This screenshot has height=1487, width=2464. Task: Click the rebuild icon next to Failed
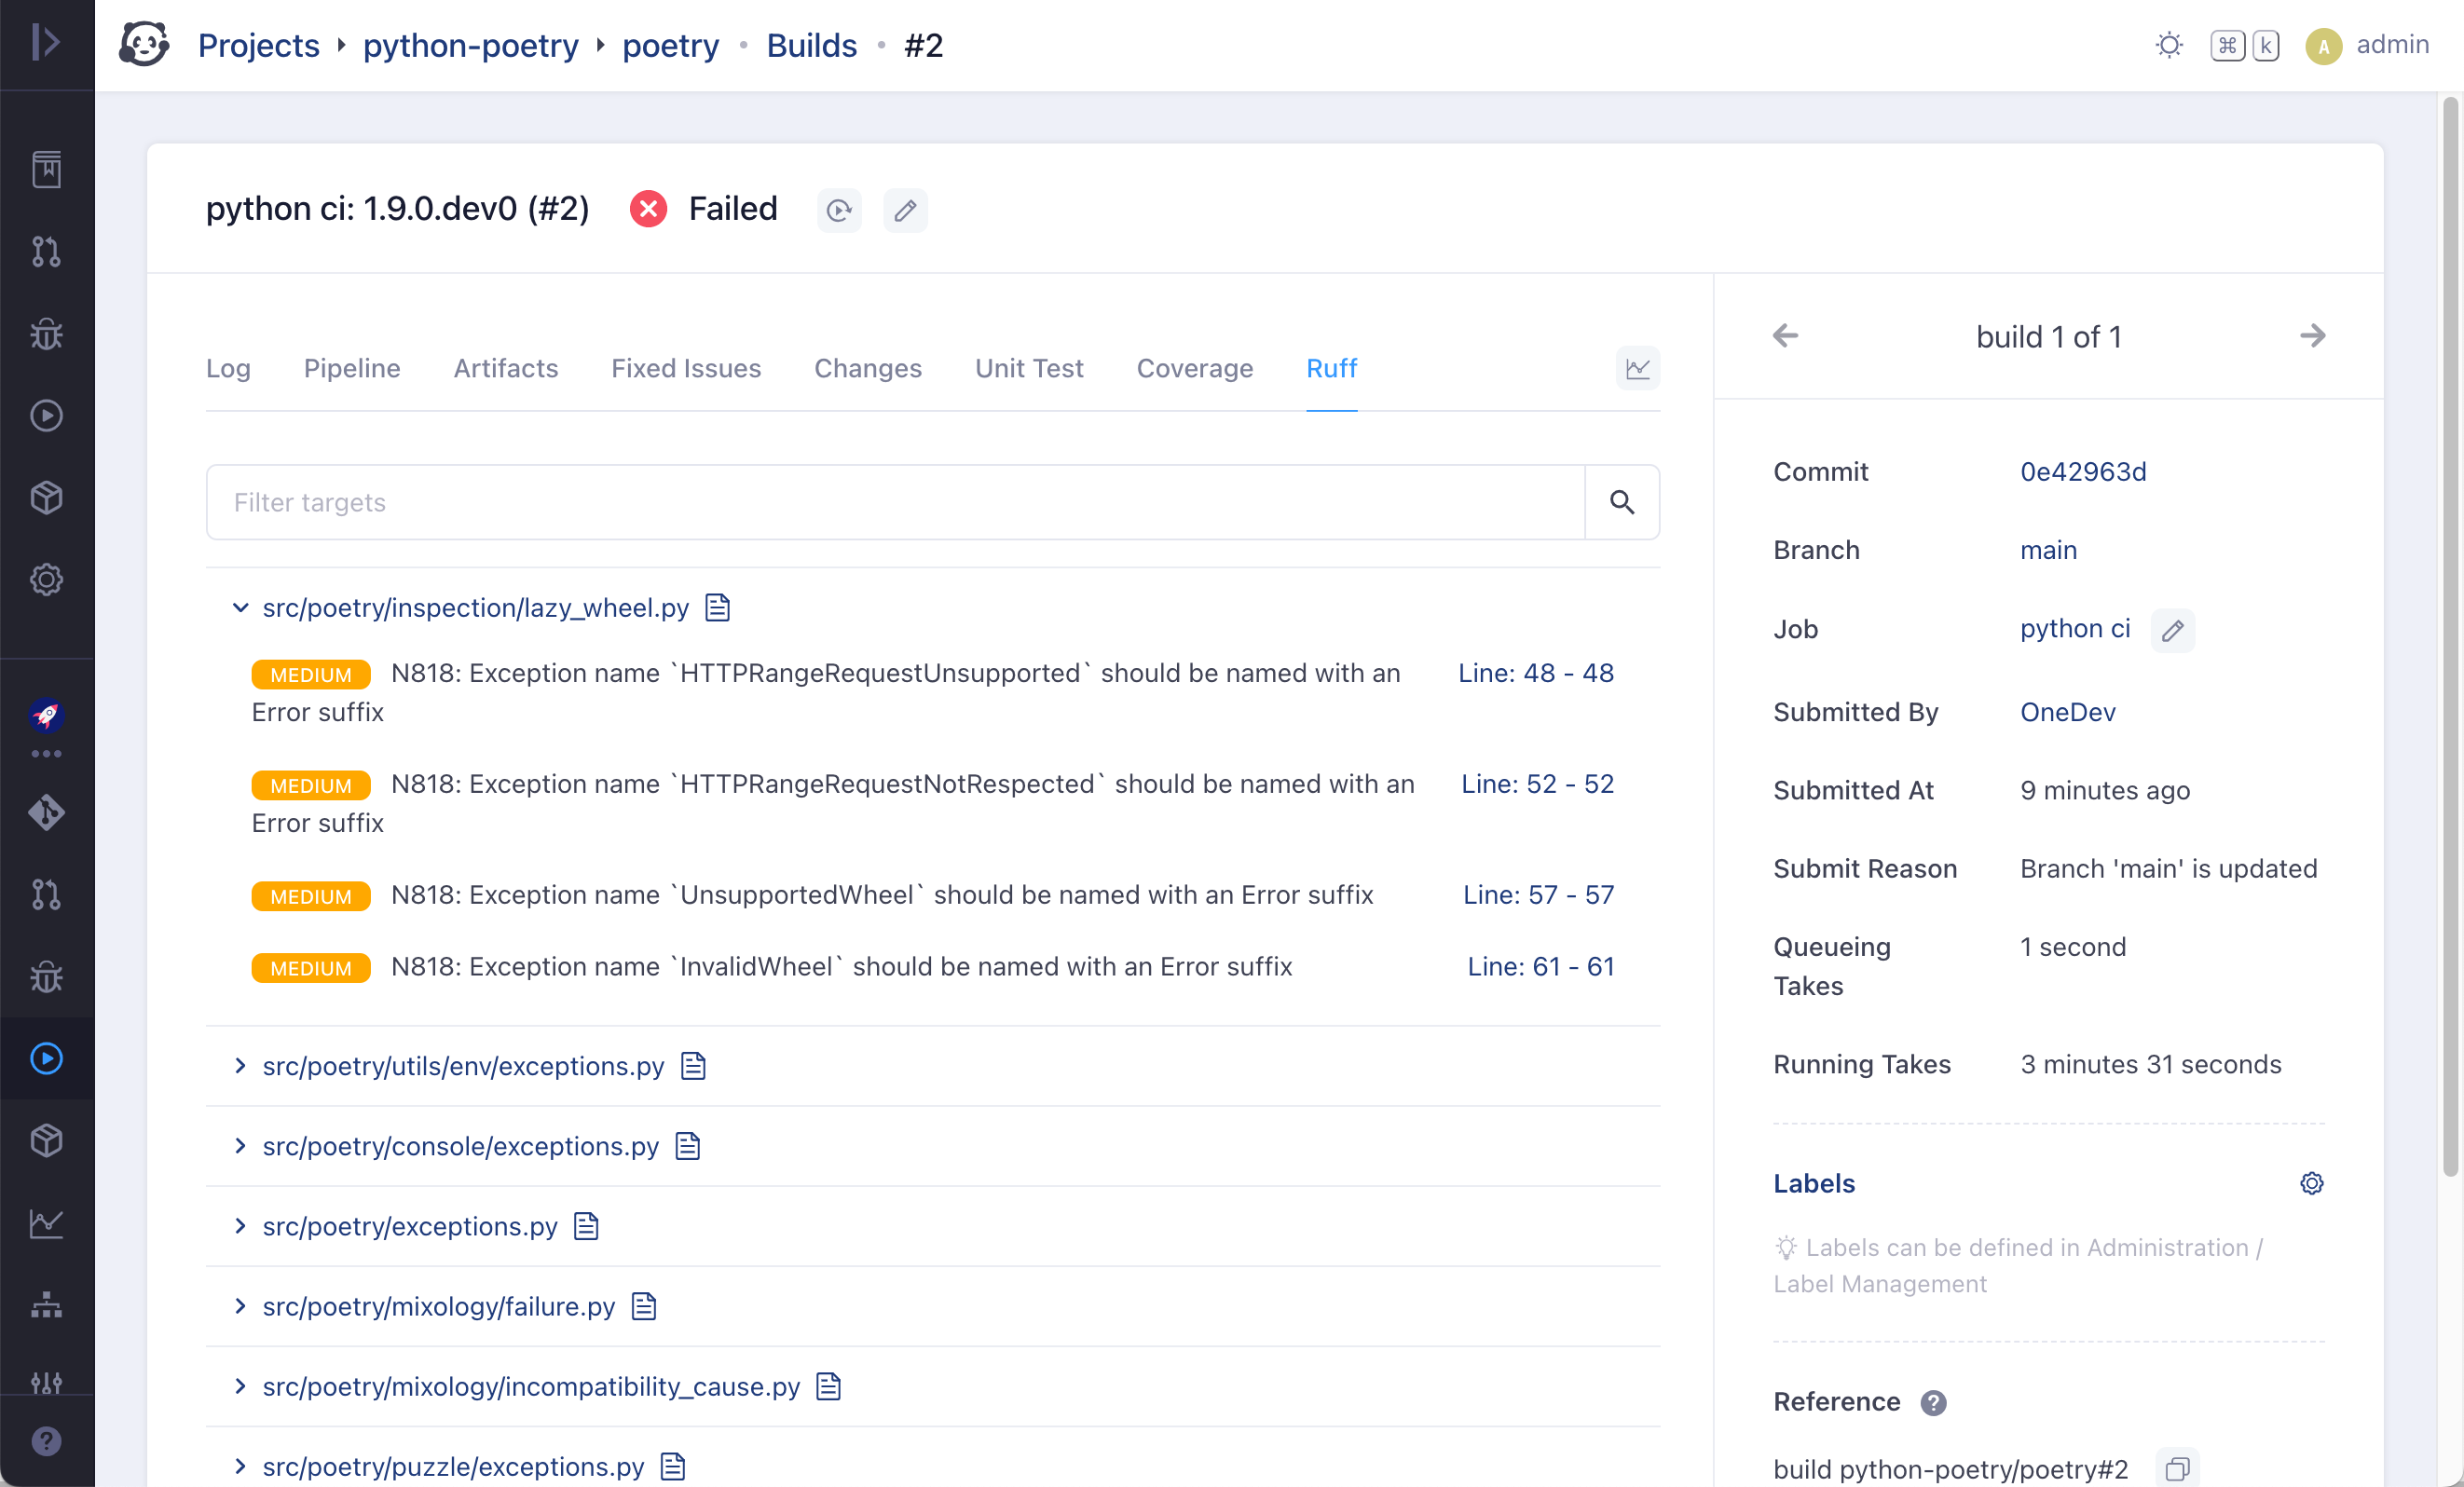point(838,210)
